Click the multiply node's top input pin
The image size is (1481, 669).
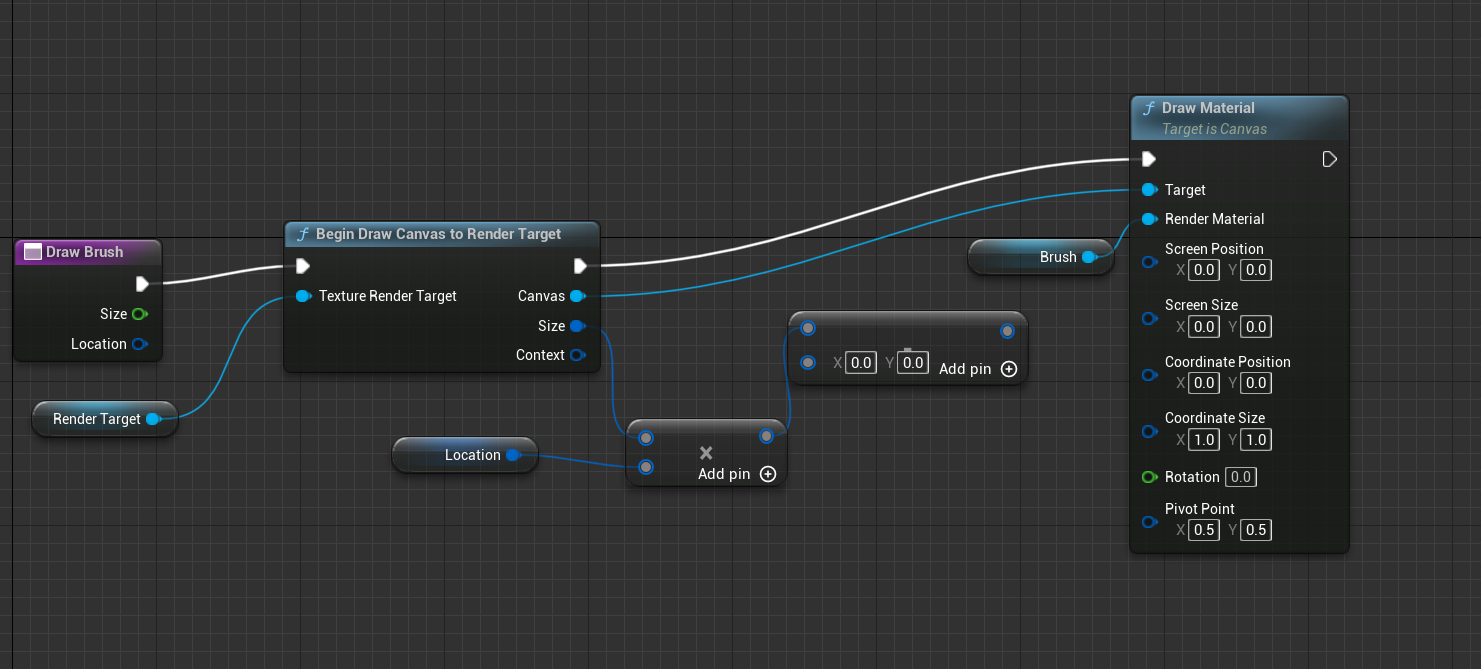coord(646,437)
